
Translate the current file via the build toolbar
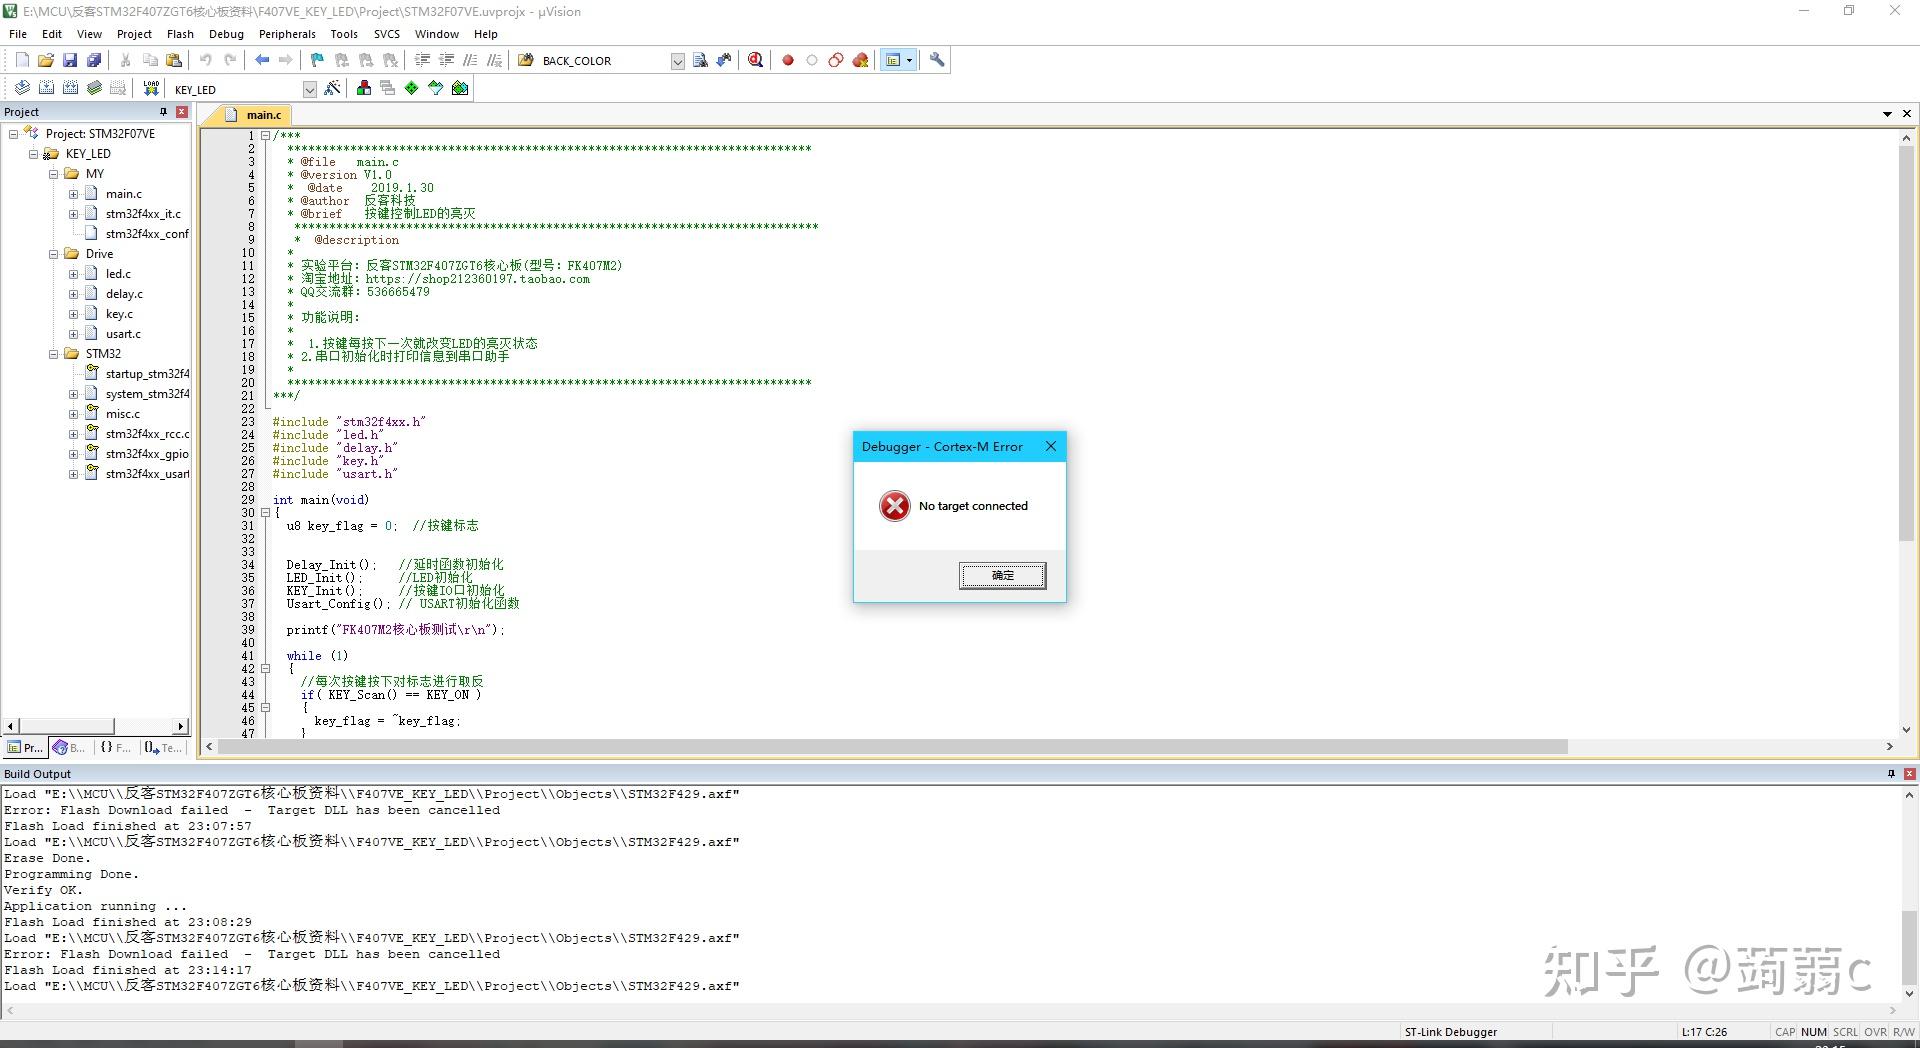click(x=22, y=88)
